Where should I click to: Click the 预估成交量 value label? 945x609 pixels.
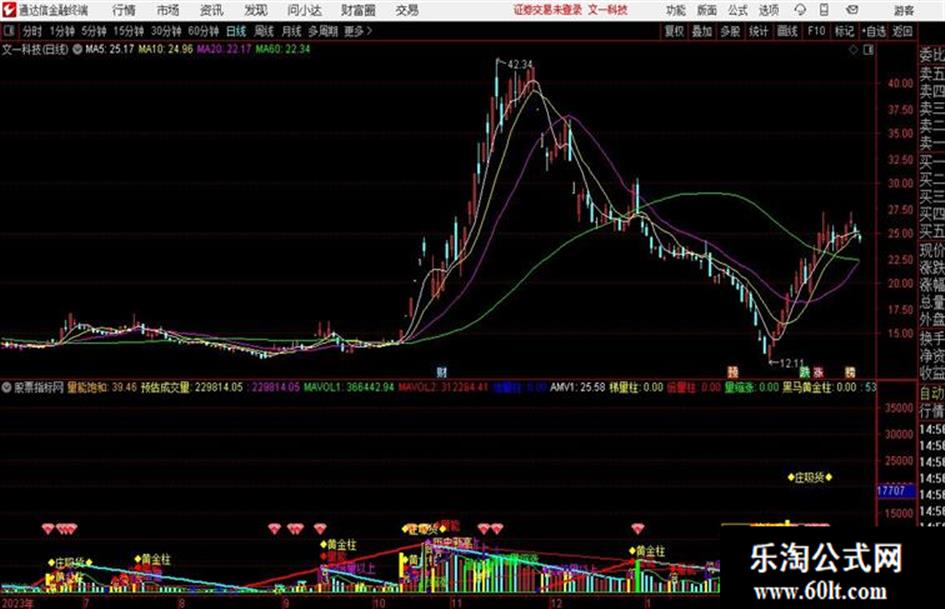point(192,387)
